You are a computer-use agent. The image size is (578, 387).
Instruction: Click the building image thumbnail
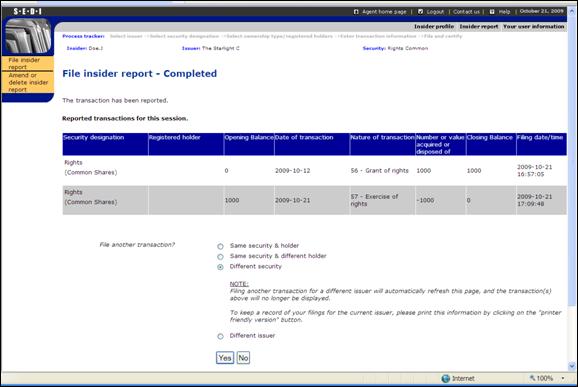point(28,36)
